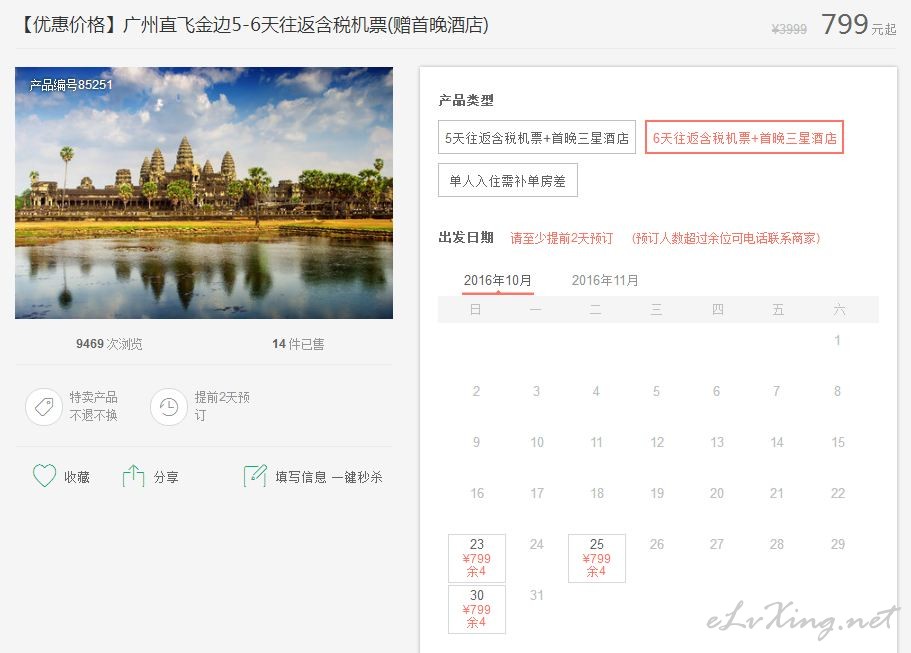Click the share upload icon
Viewport: 911px width, 653px height.
(x=133, y=476)
